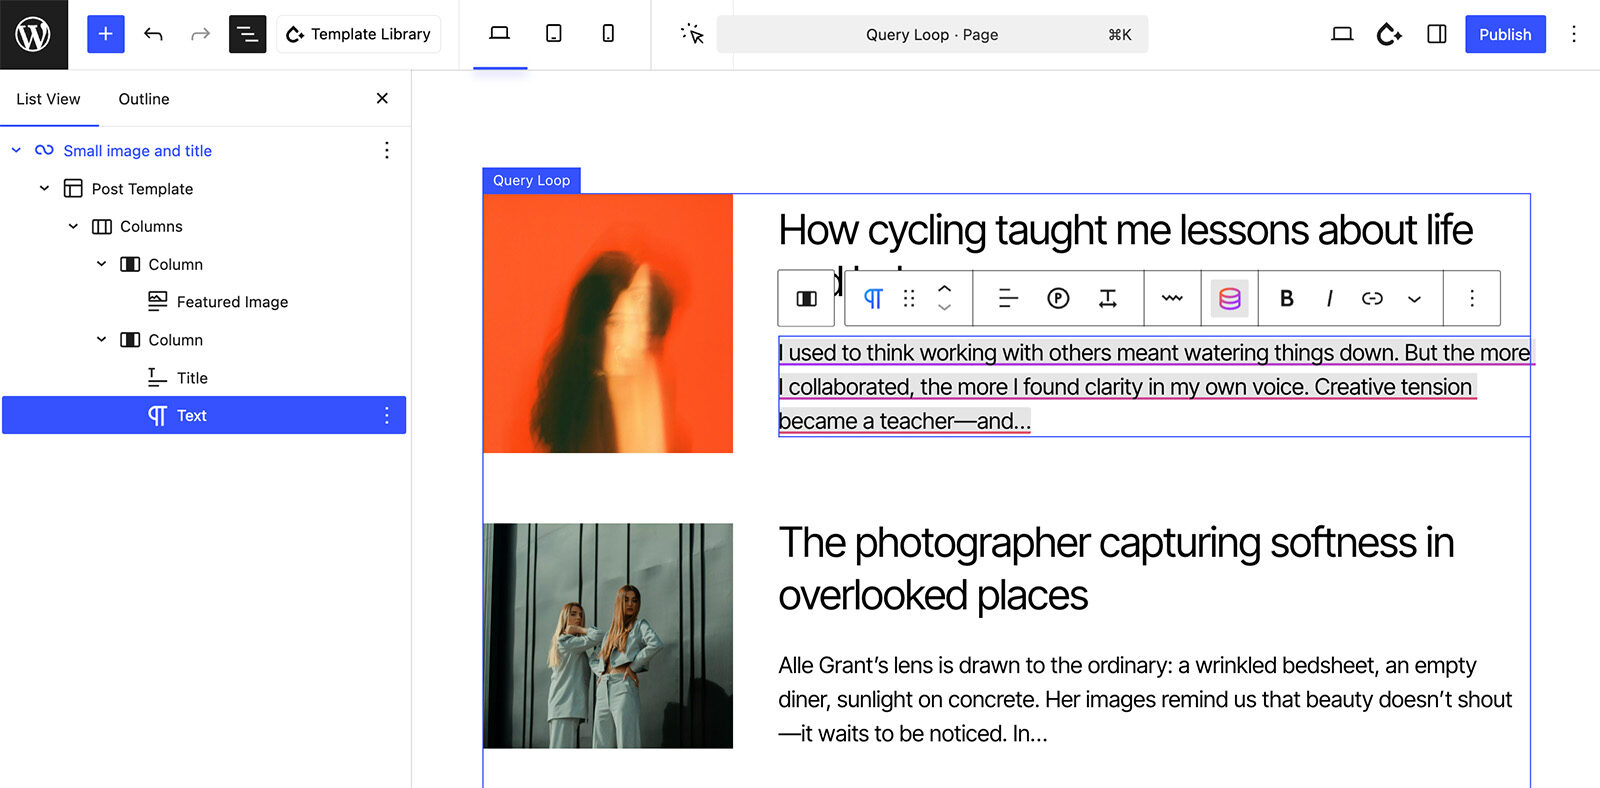
Task: Toggle the Document Overview list view button
Action: coord(247,34)
